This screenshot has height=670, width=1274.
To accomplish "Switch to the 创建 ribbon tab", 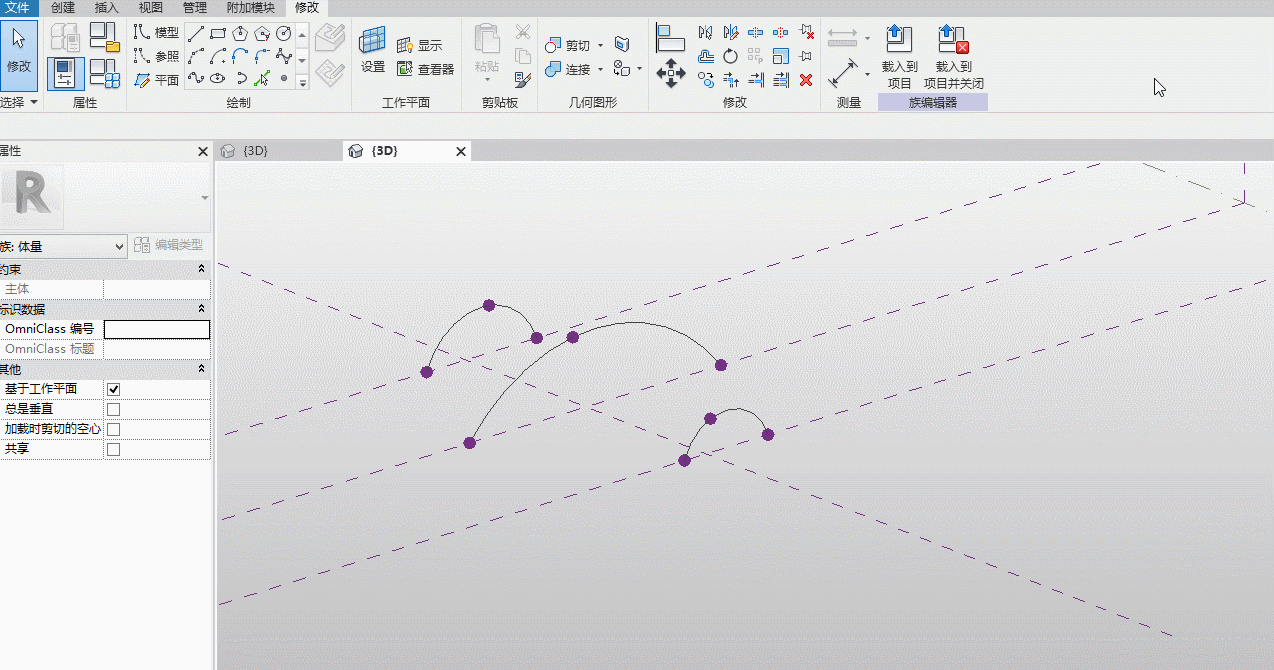I will click(63, 8).
